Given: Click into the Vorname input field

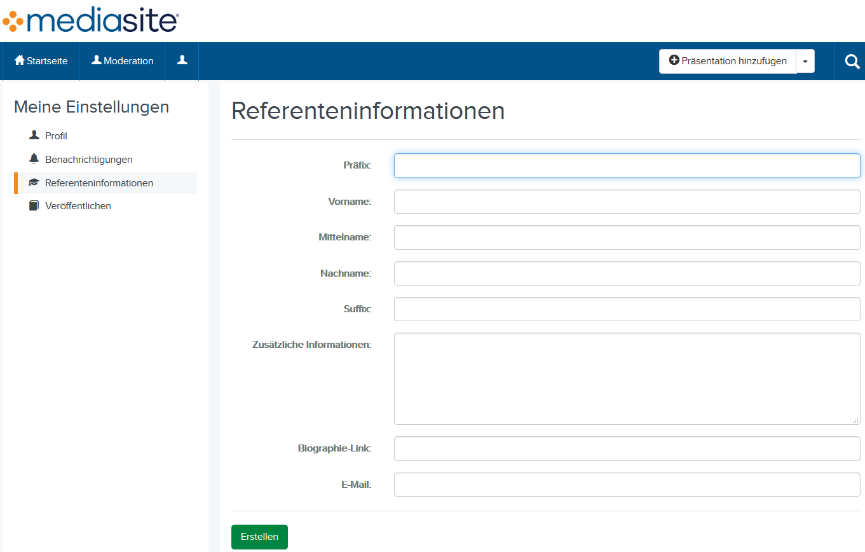Looking at the screenshot, I should (x=627, y=202).
